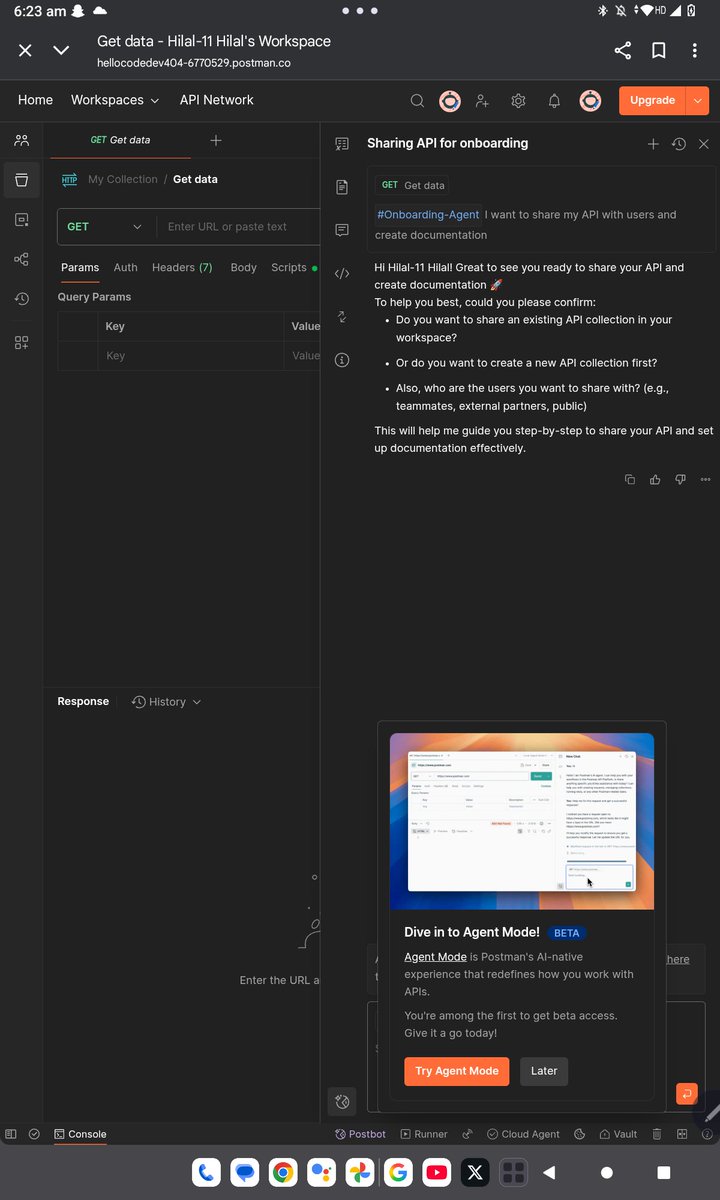The height and width of the screenshot is (1200, 720).
Task: Open Vault in the status bar
Action: tap(617, 1134)
